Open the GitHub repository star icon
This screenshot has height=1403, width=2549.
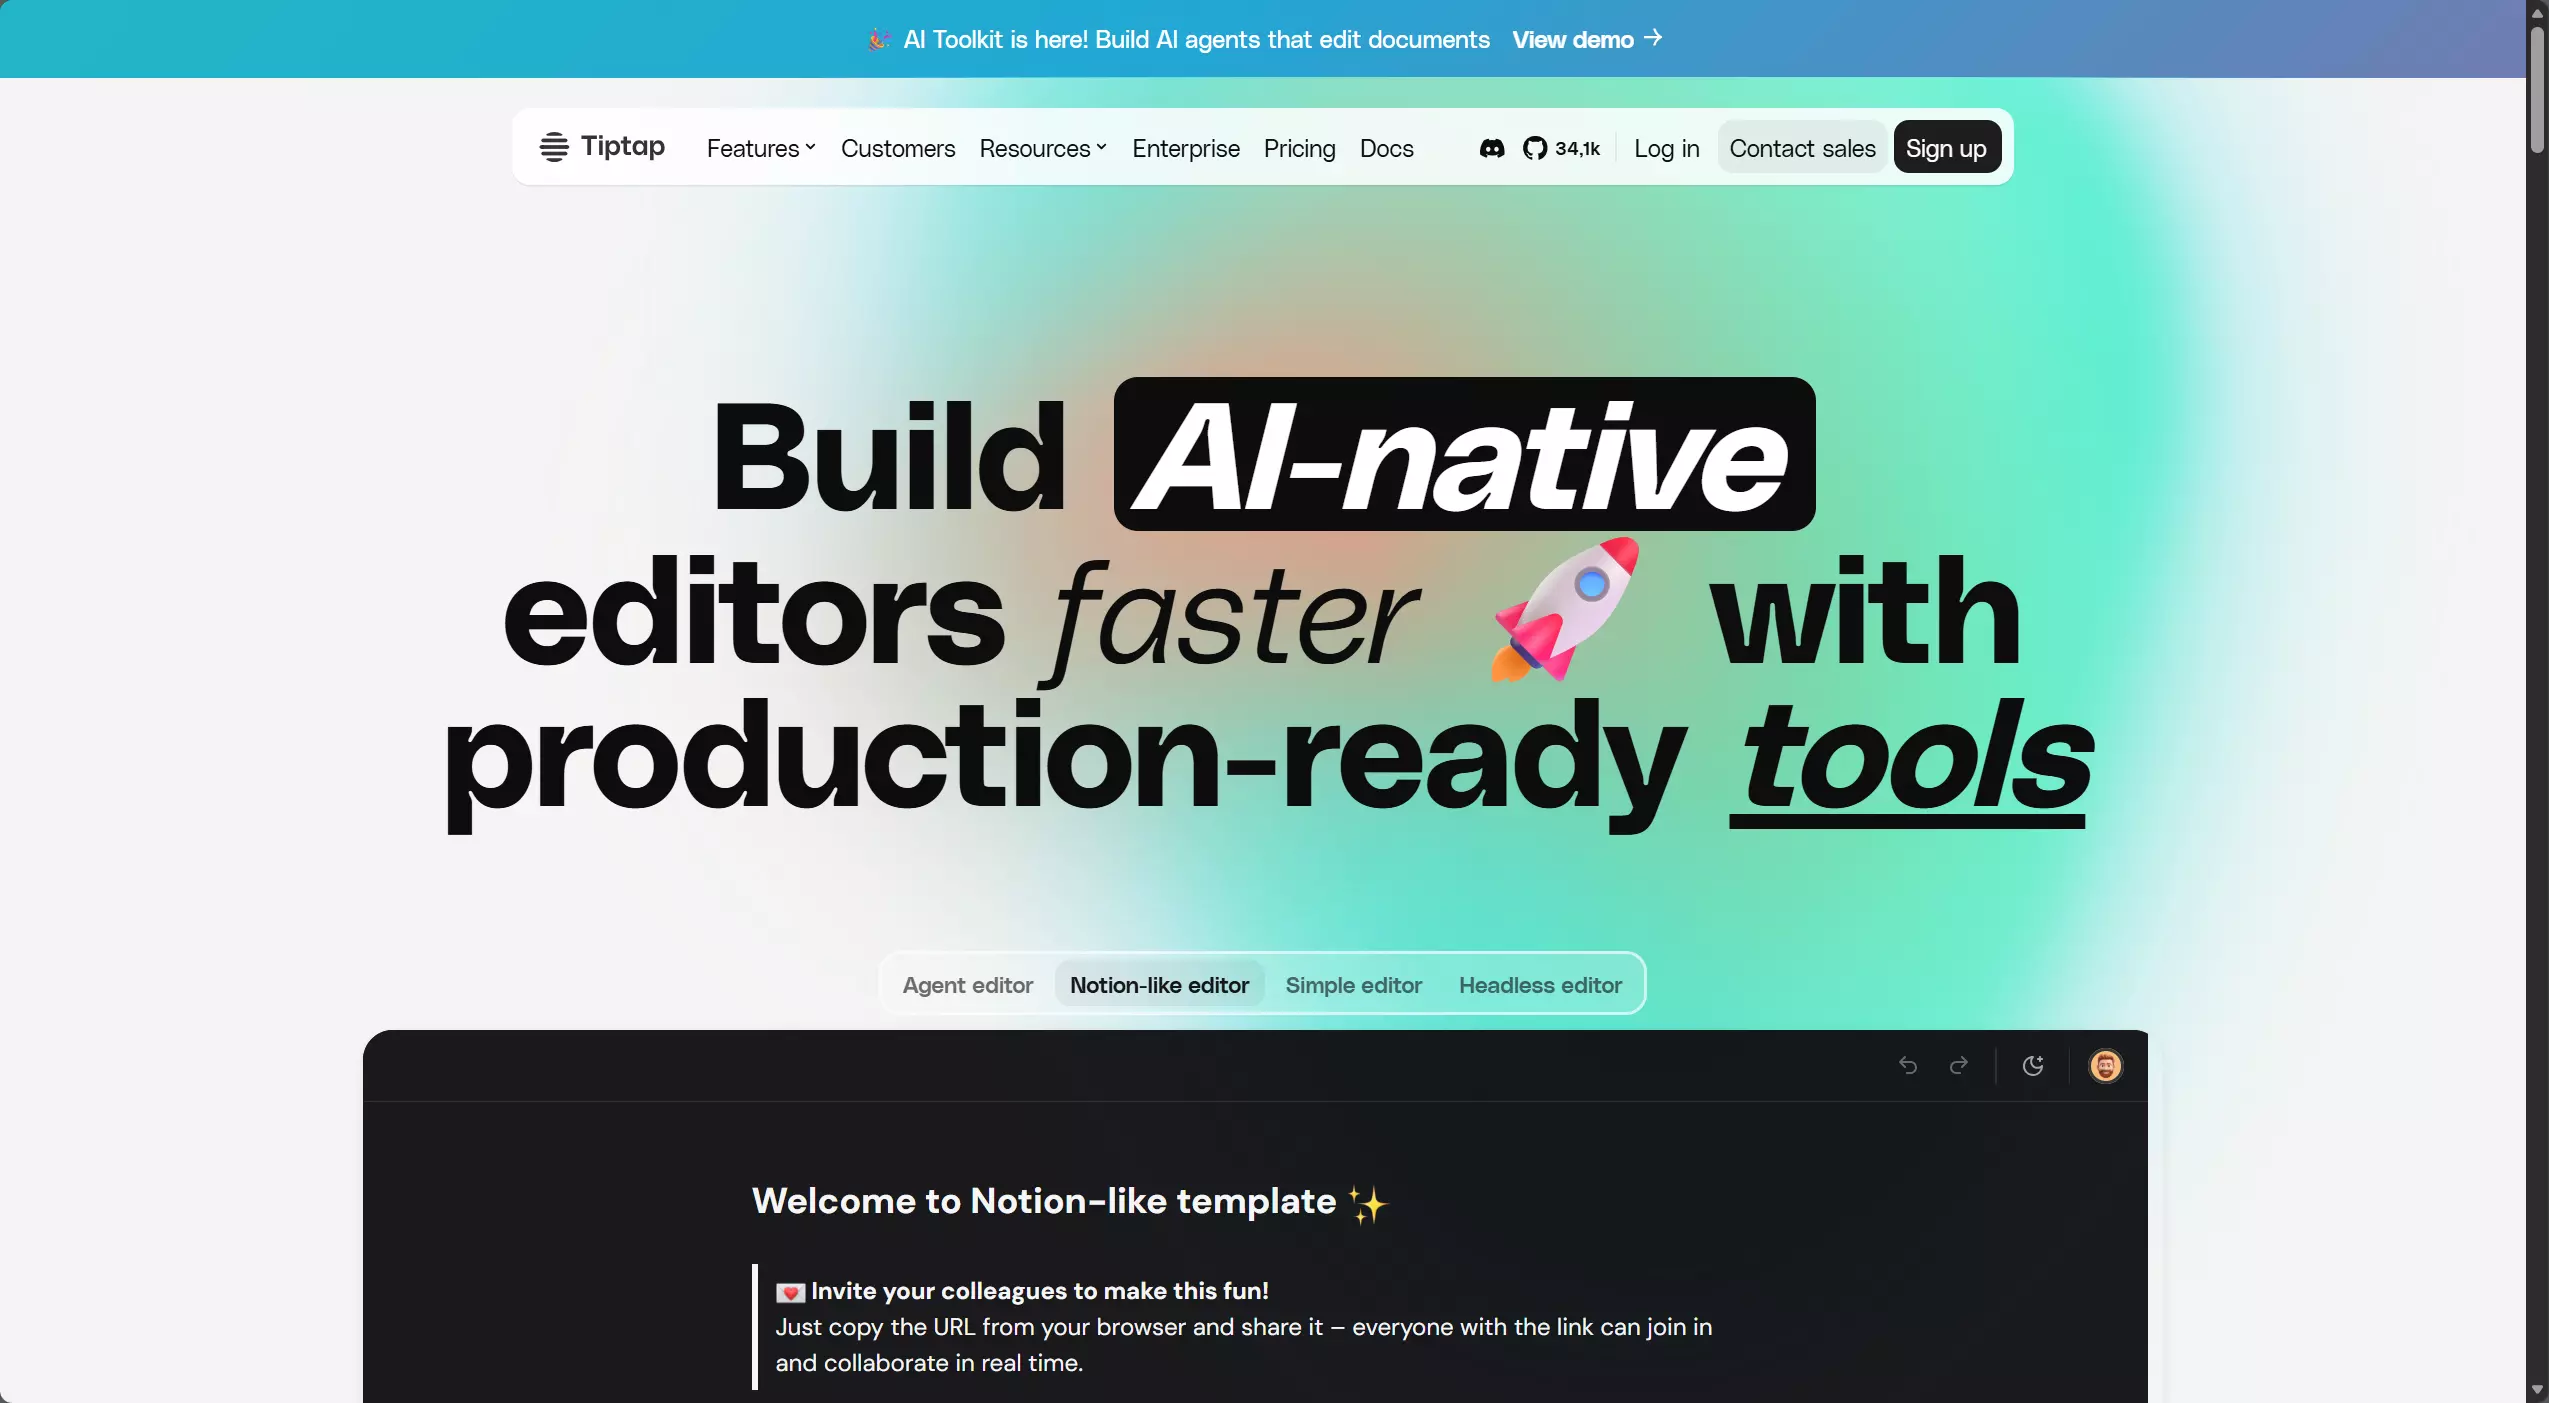click(x=1534, y=148)
